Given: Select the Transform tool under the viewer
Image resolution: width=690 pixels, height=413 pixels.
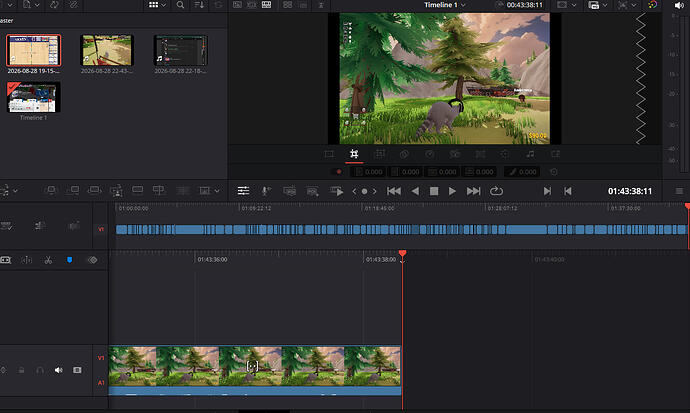Looking at the screenshot, I should pyautogui.click(x=329, y=154).
